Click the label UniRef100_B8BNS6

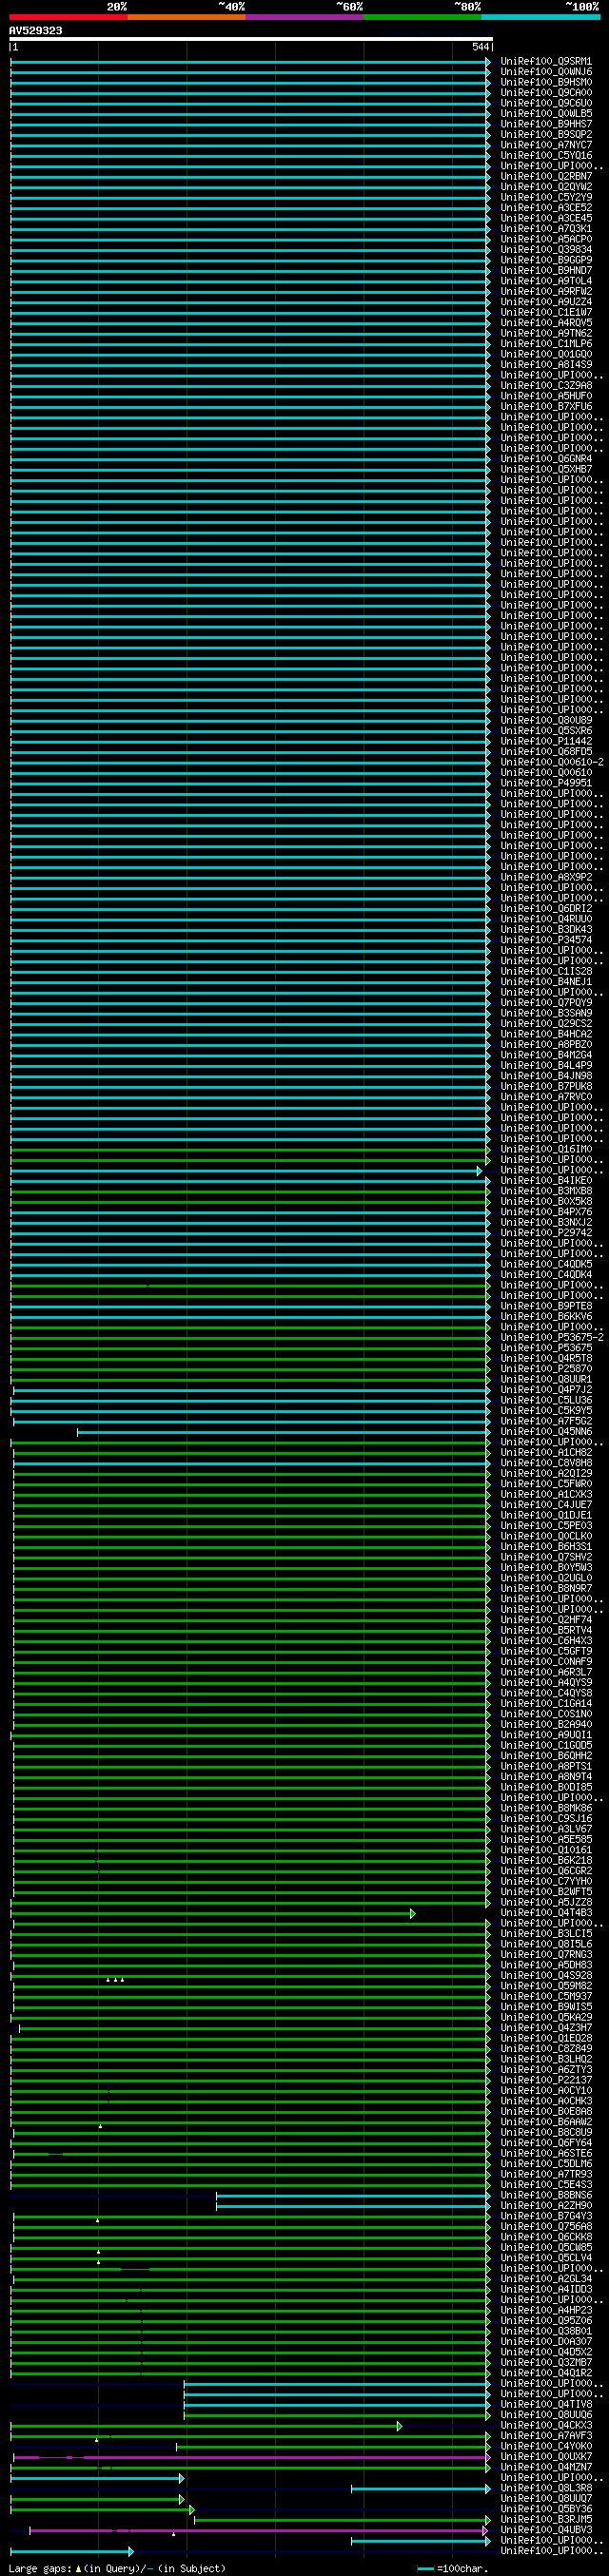[546, 2195]
